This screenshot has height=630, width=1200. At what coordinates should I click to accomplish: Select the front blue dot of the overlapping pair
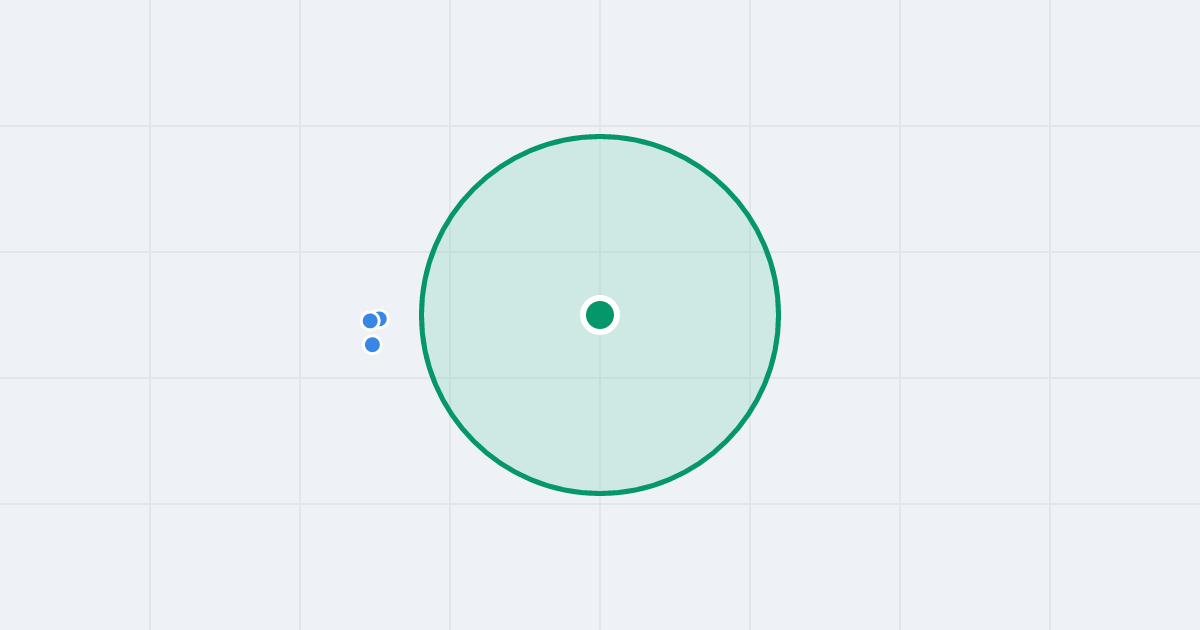[x=370, y=321]
